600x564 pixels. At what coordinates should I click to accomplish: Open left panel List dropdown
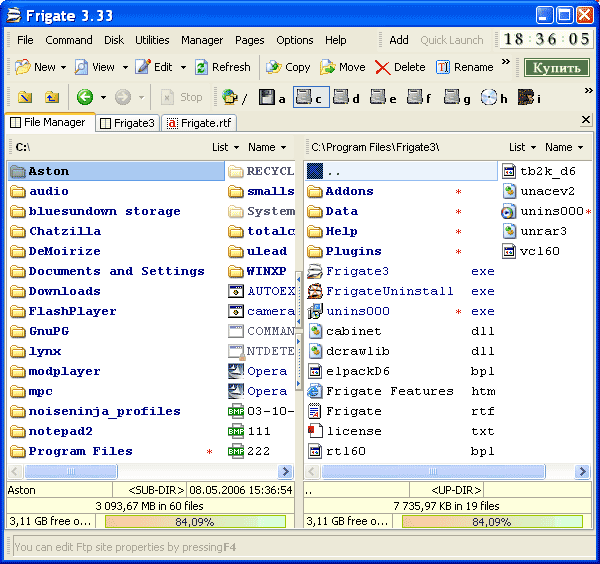click(x=225, y=147)
